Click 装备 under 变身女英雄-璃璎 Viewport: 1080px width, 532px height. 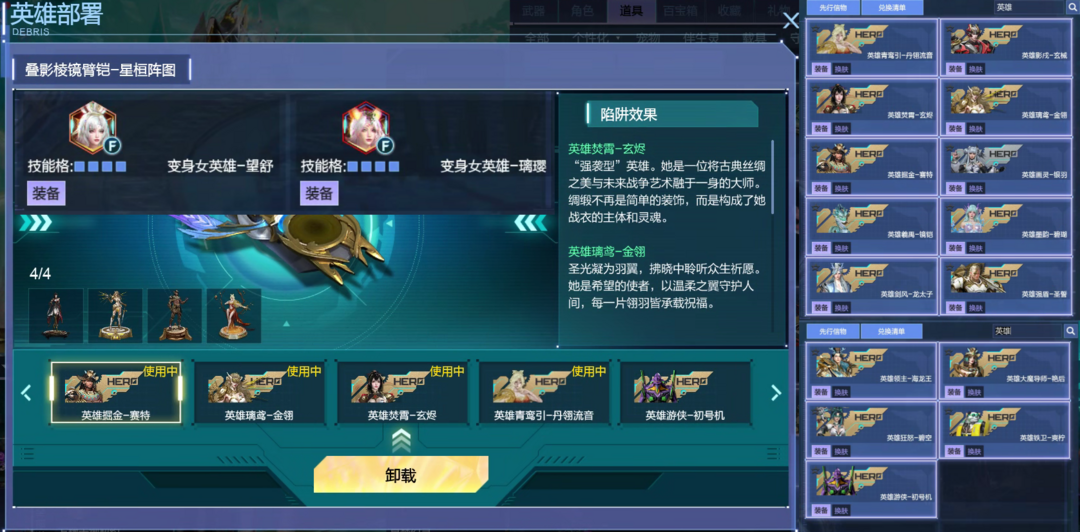pos(319,194)
